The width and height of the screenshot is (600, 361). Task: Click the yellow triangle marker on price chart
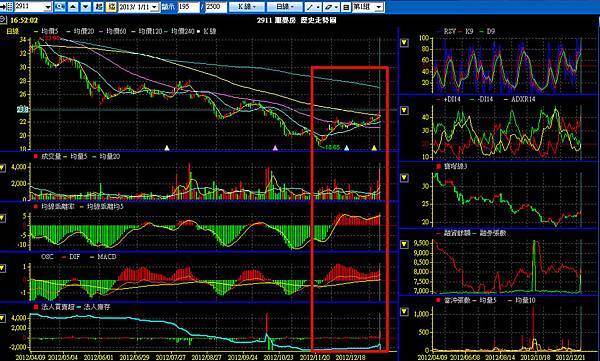(x=375, y=148)
